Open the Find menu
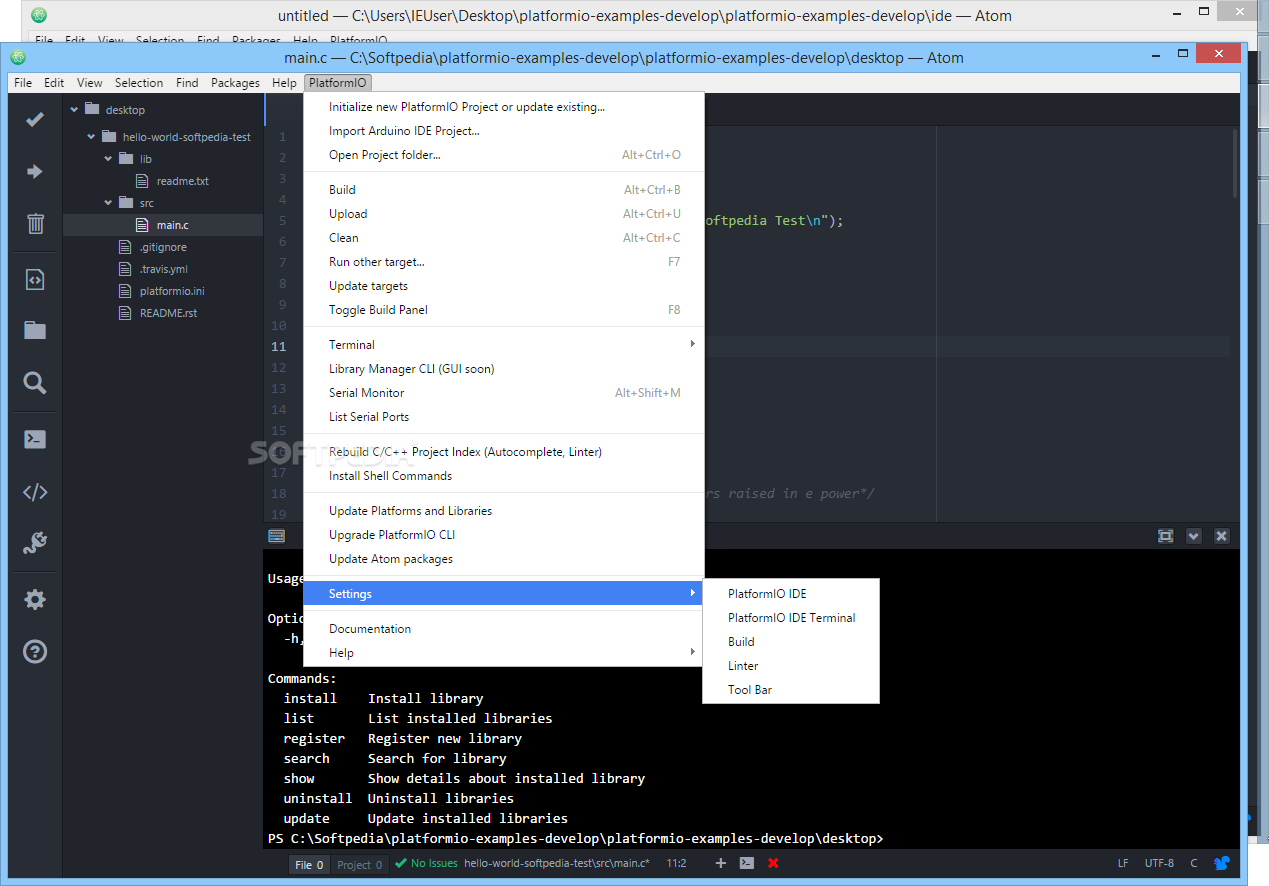The image size is (1269, 886). 187,83
